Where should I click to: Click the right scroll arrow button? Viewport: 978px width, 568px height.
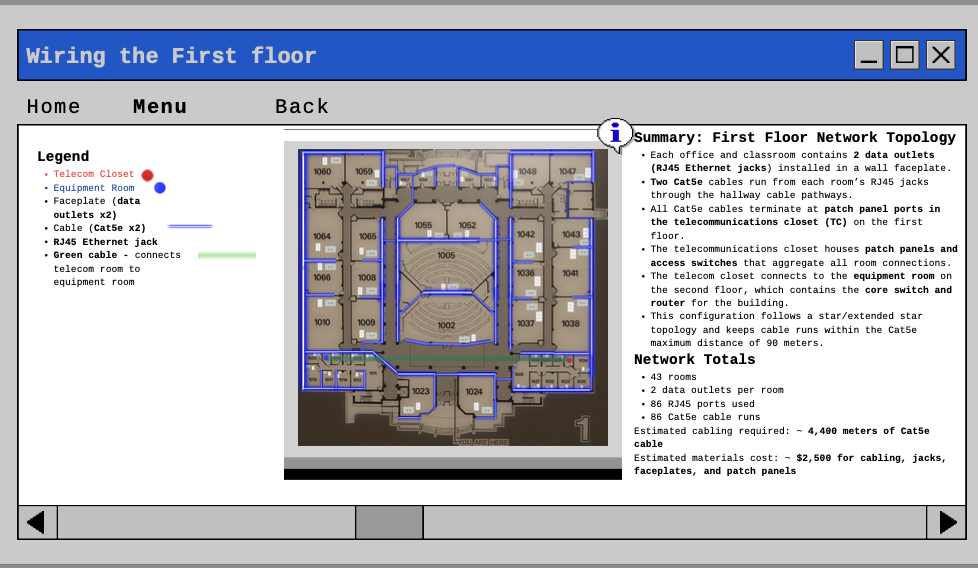946,522
